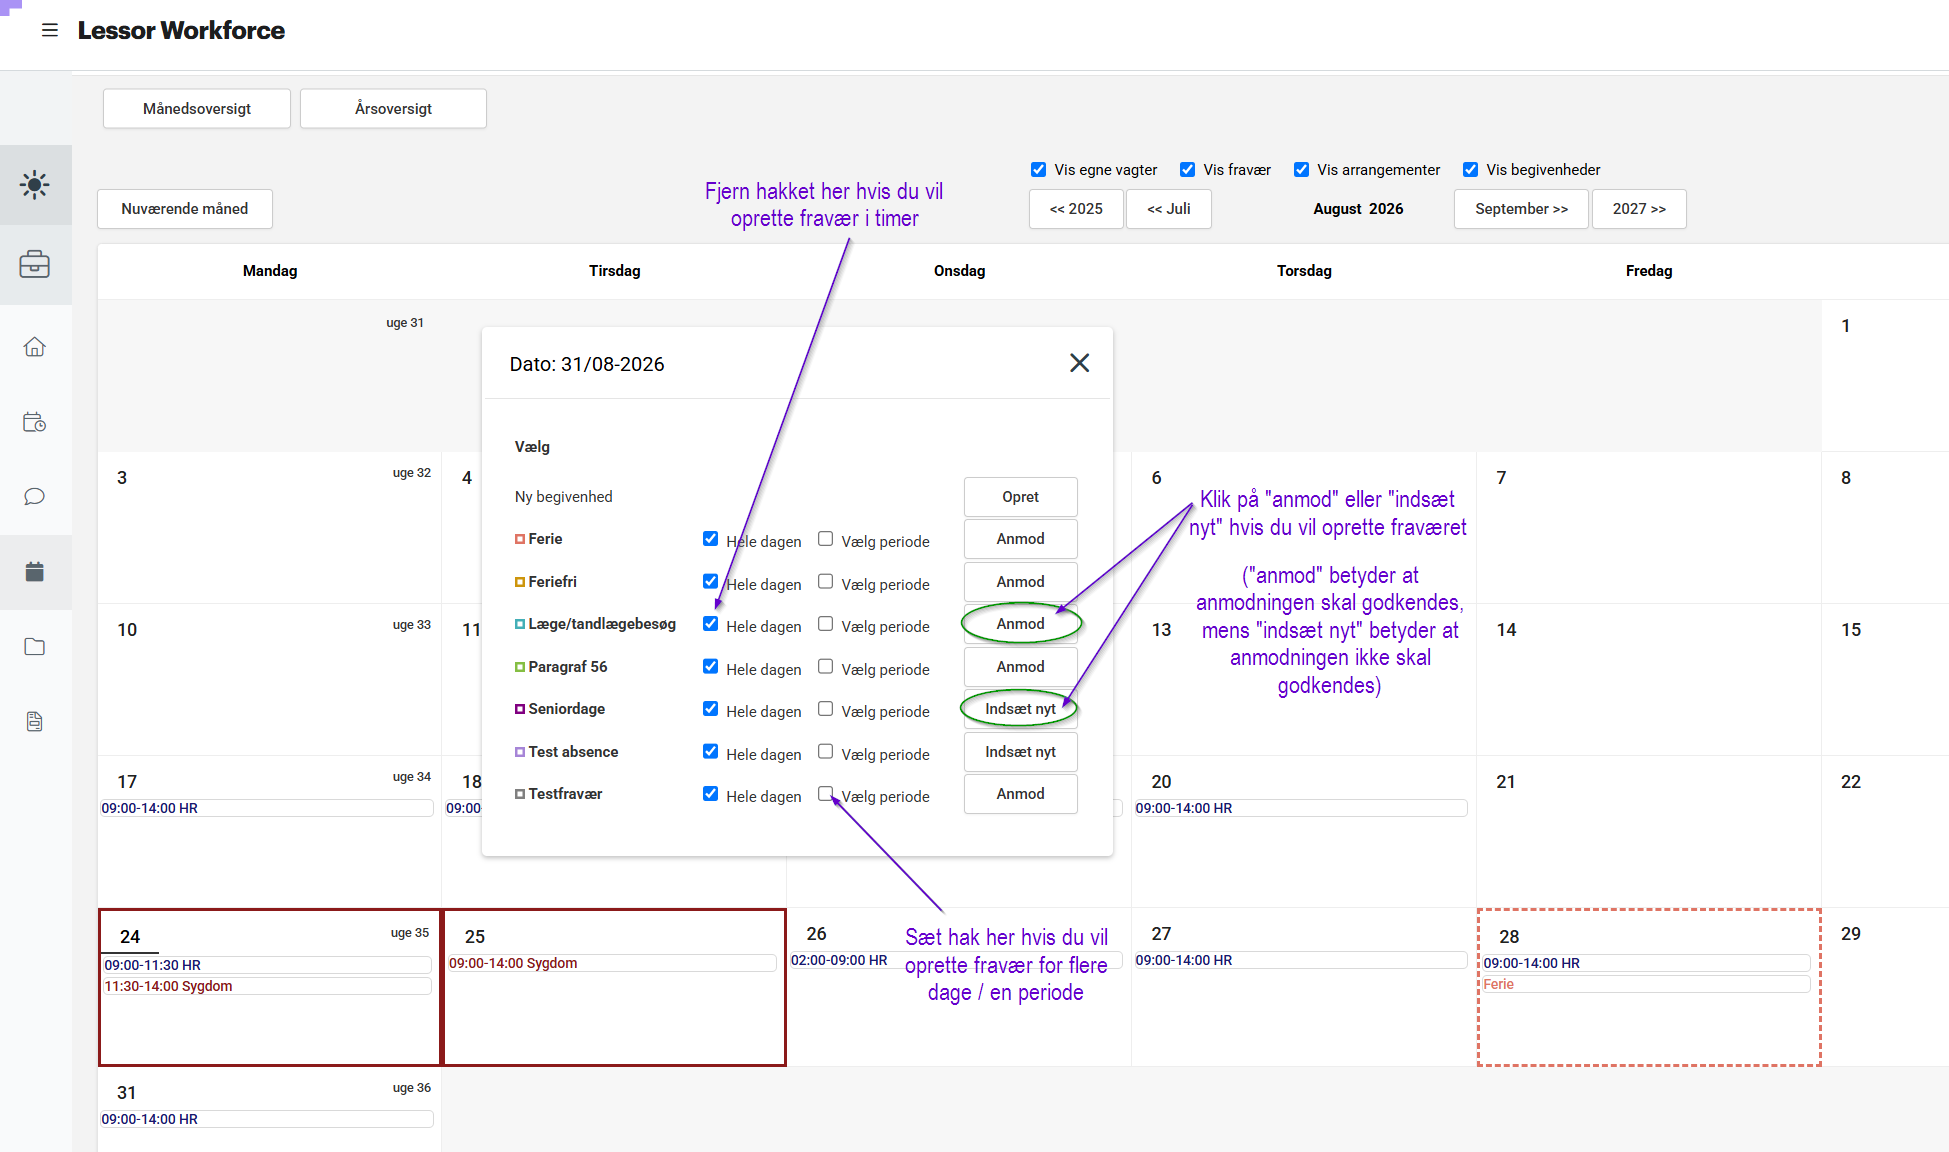
Task: Click Indsæt nyt for Test absence
Action: point(1020,752)
